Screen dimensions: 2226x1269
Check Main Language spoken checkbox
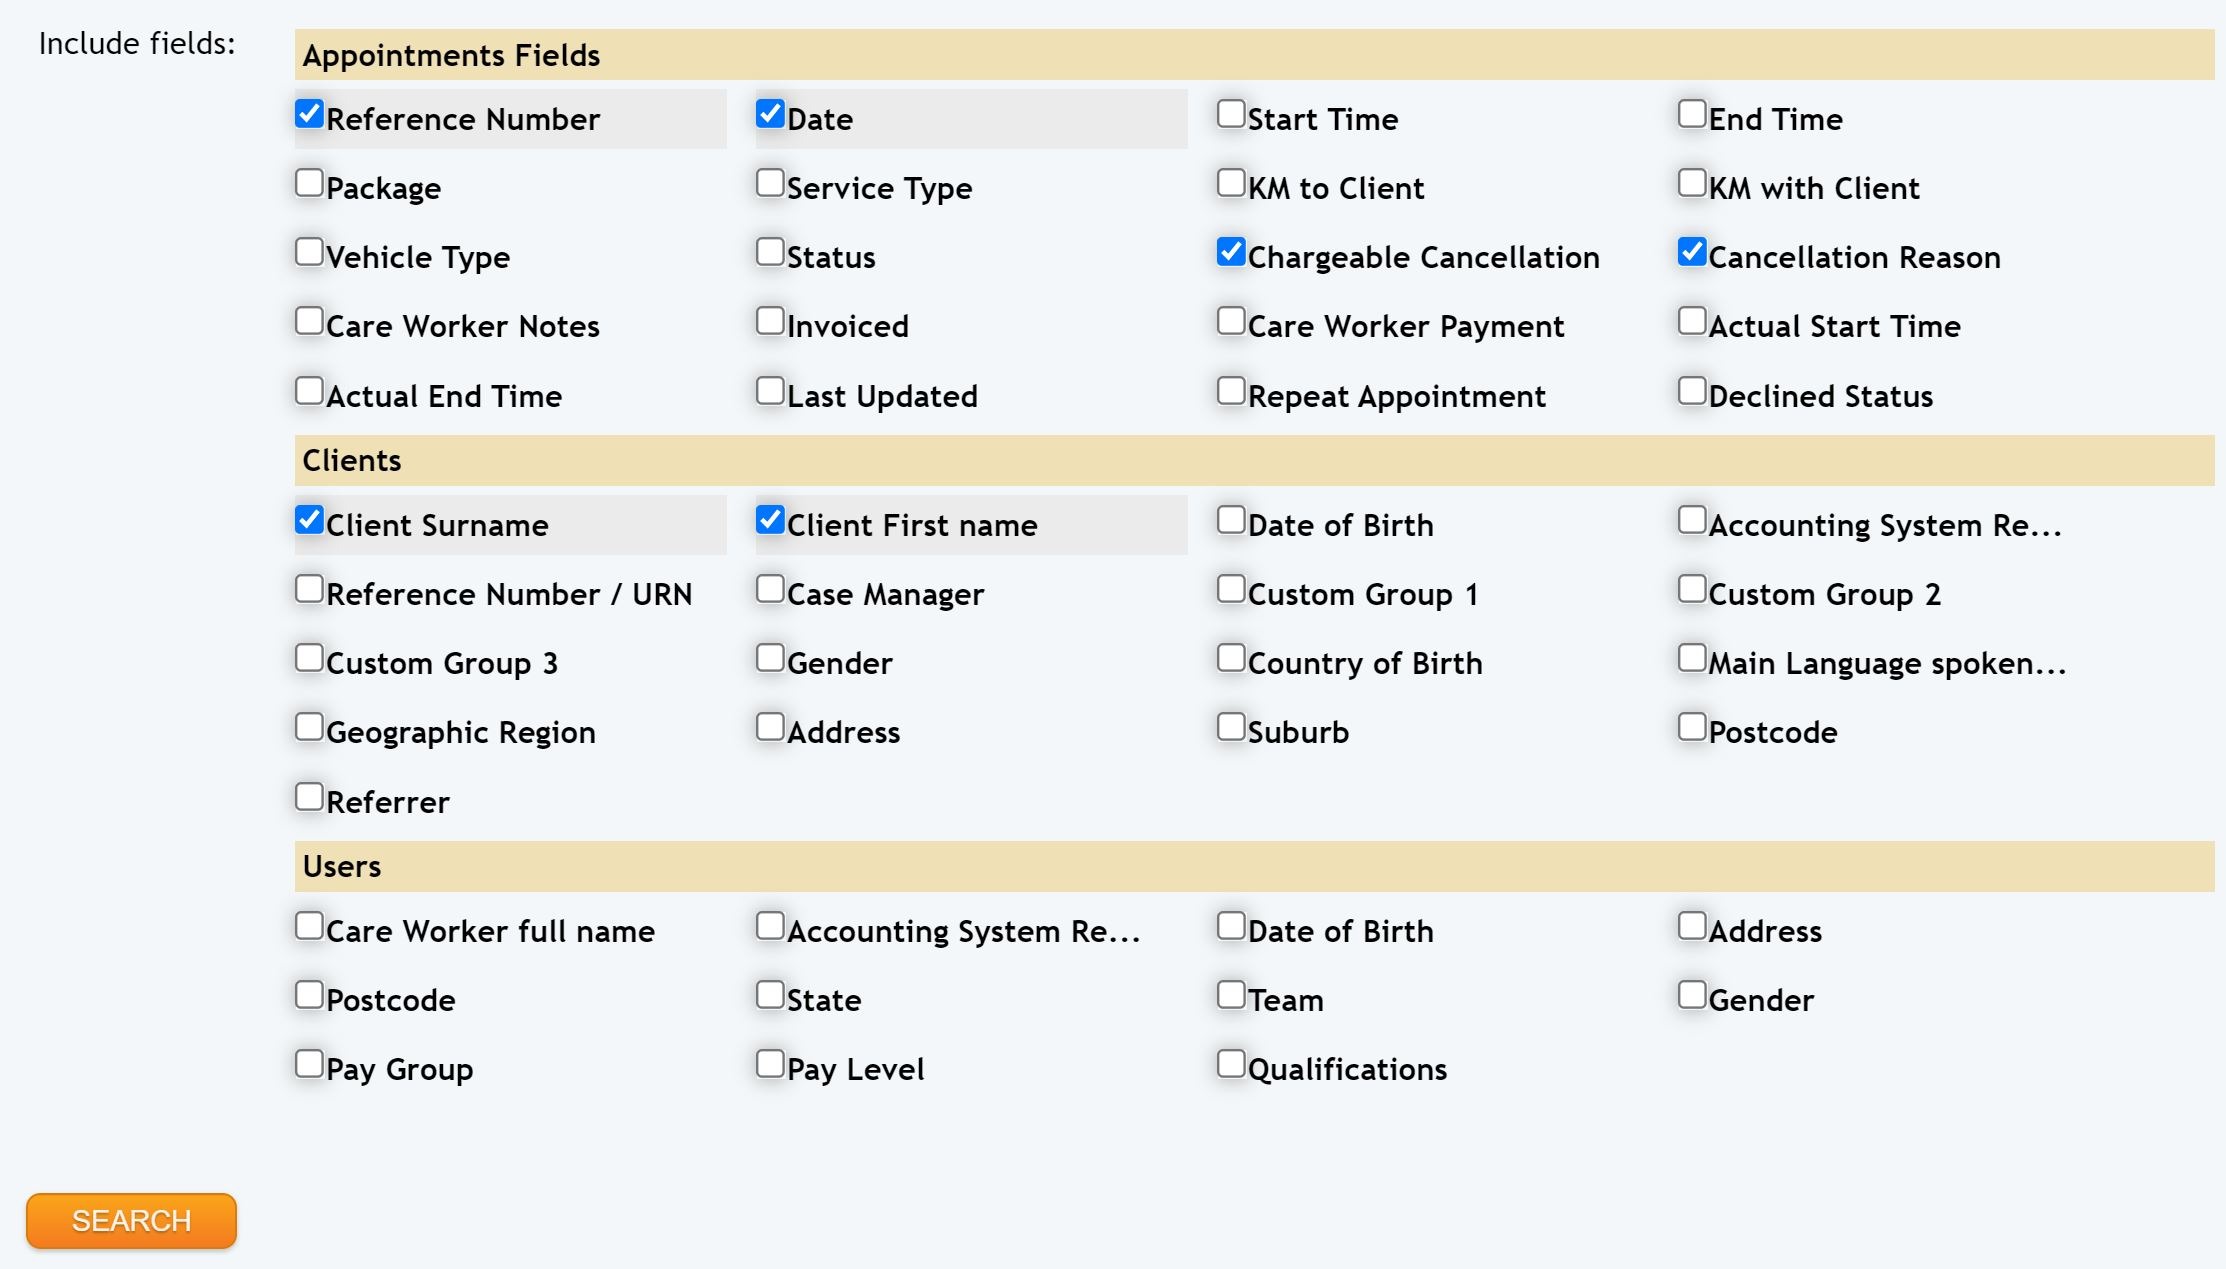click(x=1692, y=658)
